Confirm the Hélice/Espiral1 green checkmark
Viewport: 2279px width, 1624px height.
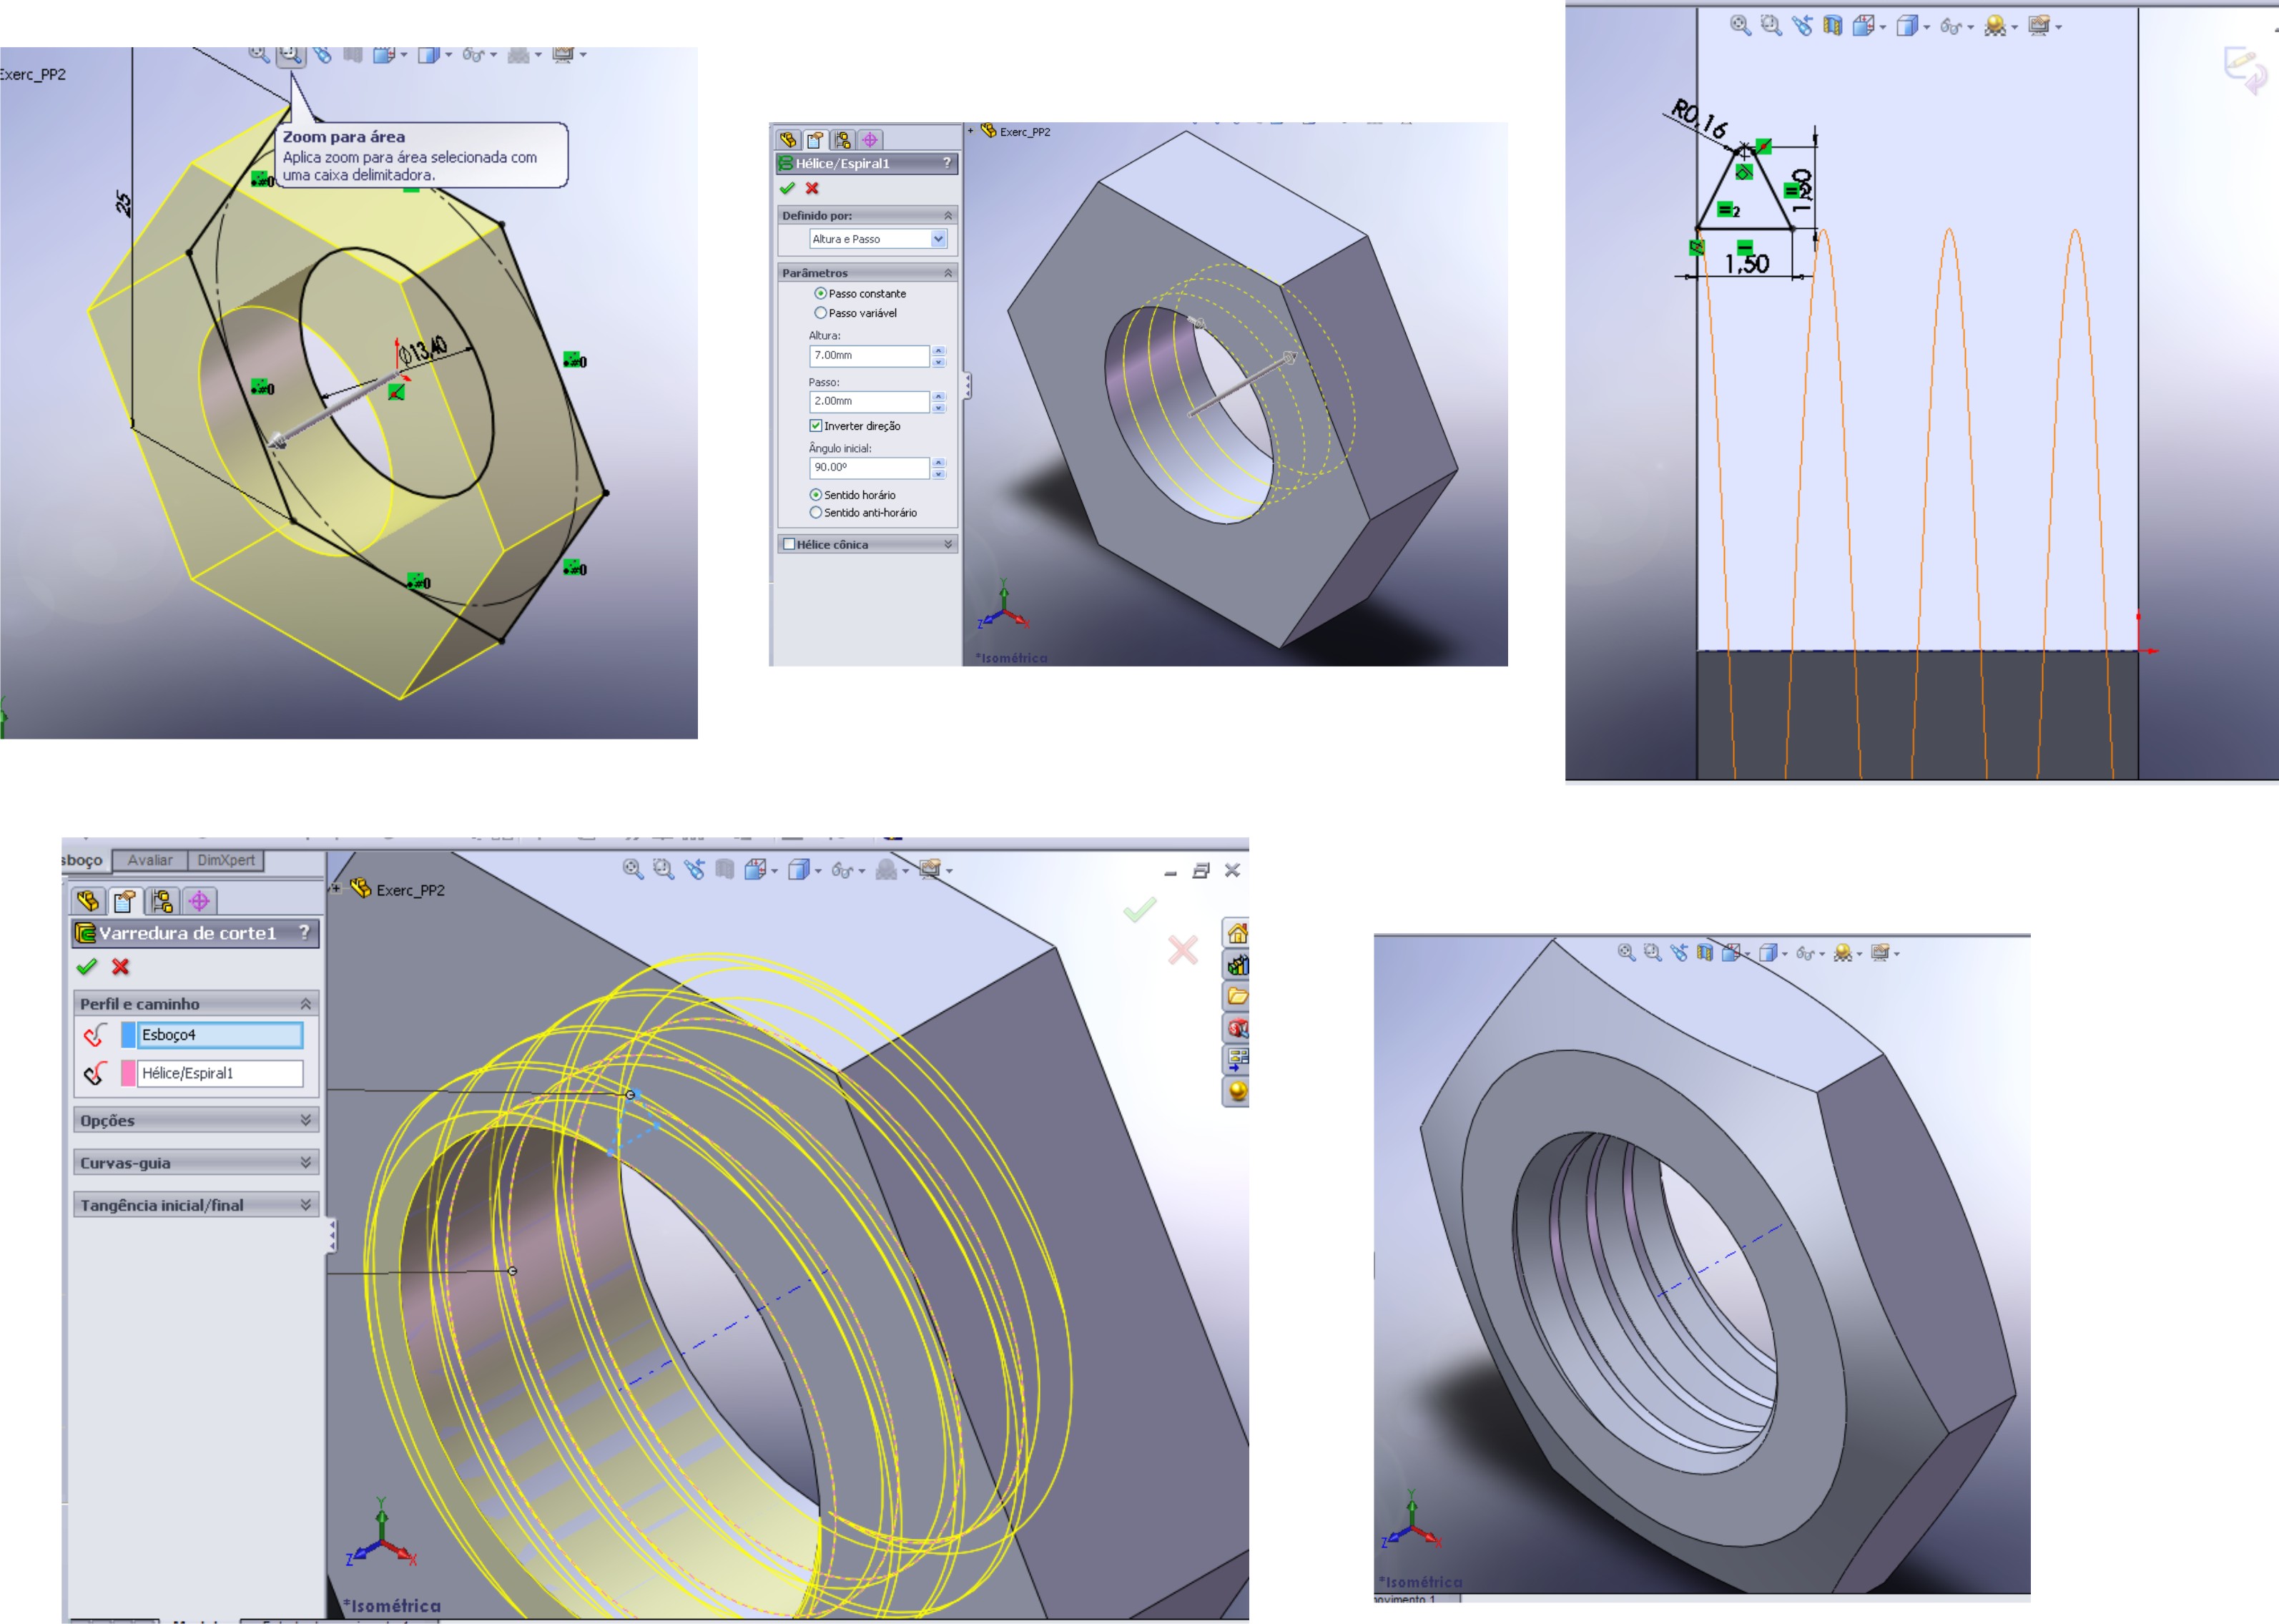[x=787, y=188]
